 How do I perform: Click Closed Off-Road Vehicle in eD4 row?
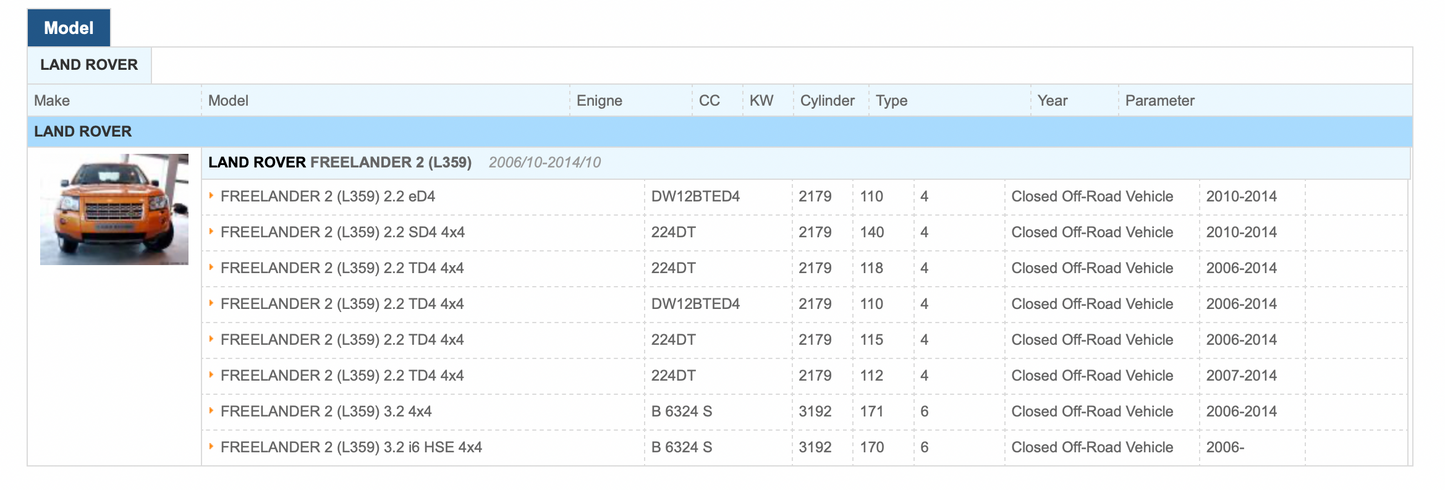(1092, 196)
